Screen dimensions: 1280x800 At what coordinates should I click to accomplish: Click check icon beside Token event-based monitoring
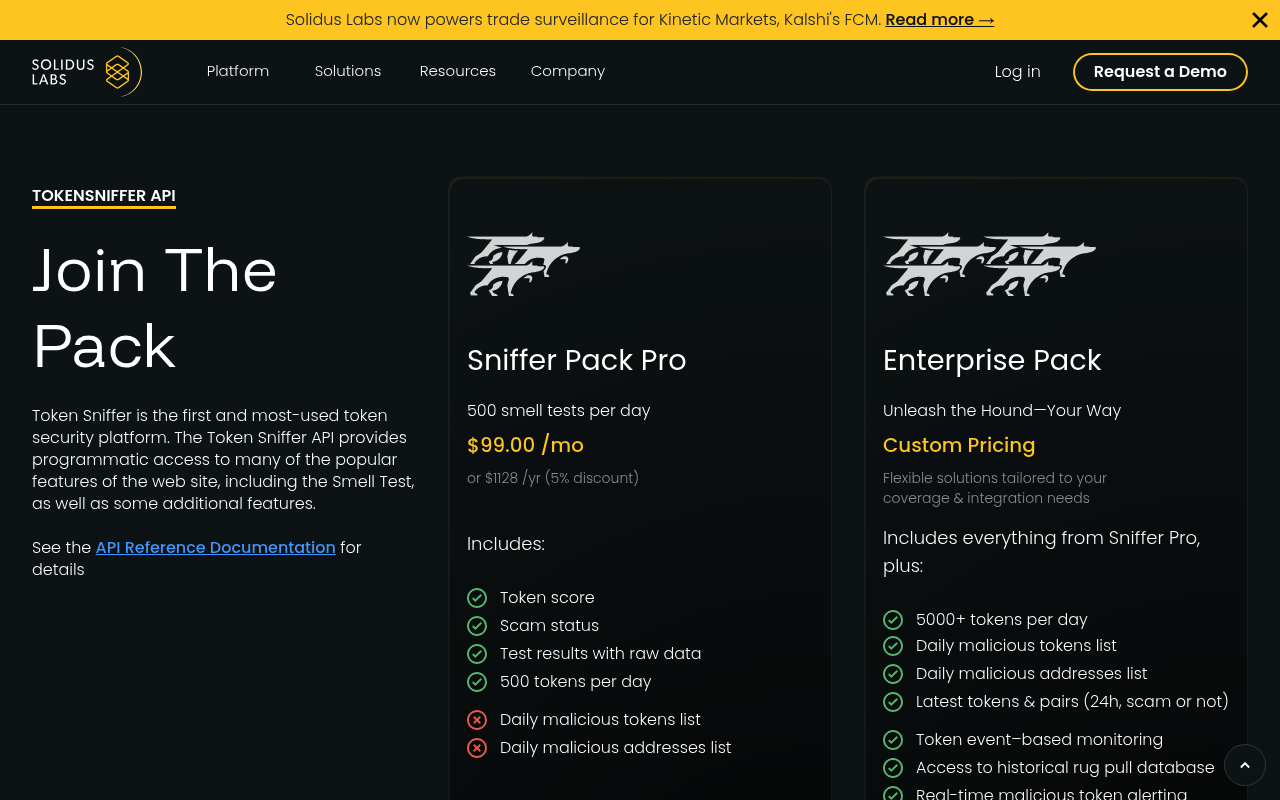click(x=893, y=740)
